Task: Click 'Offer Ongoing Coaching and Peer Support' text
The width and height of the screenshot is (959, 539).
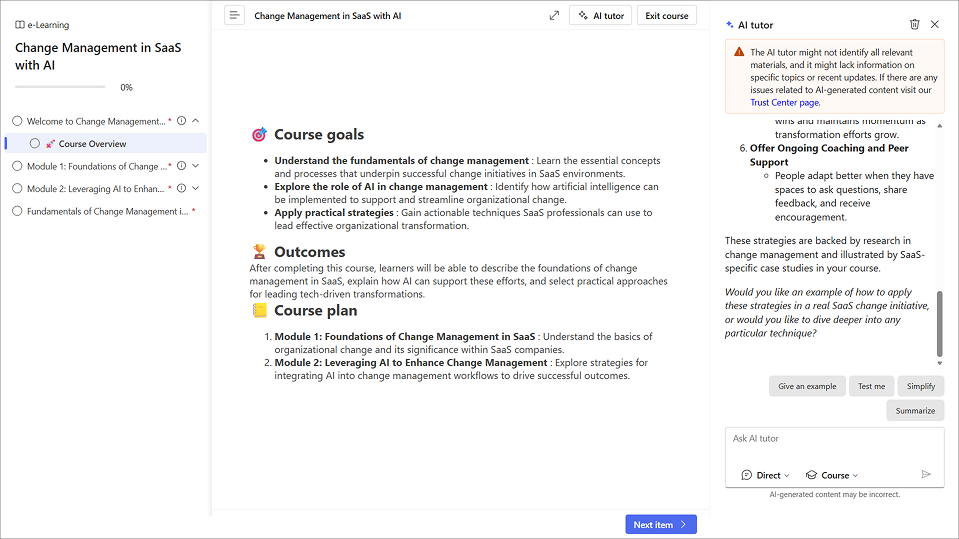Action: tap(829, 155)
